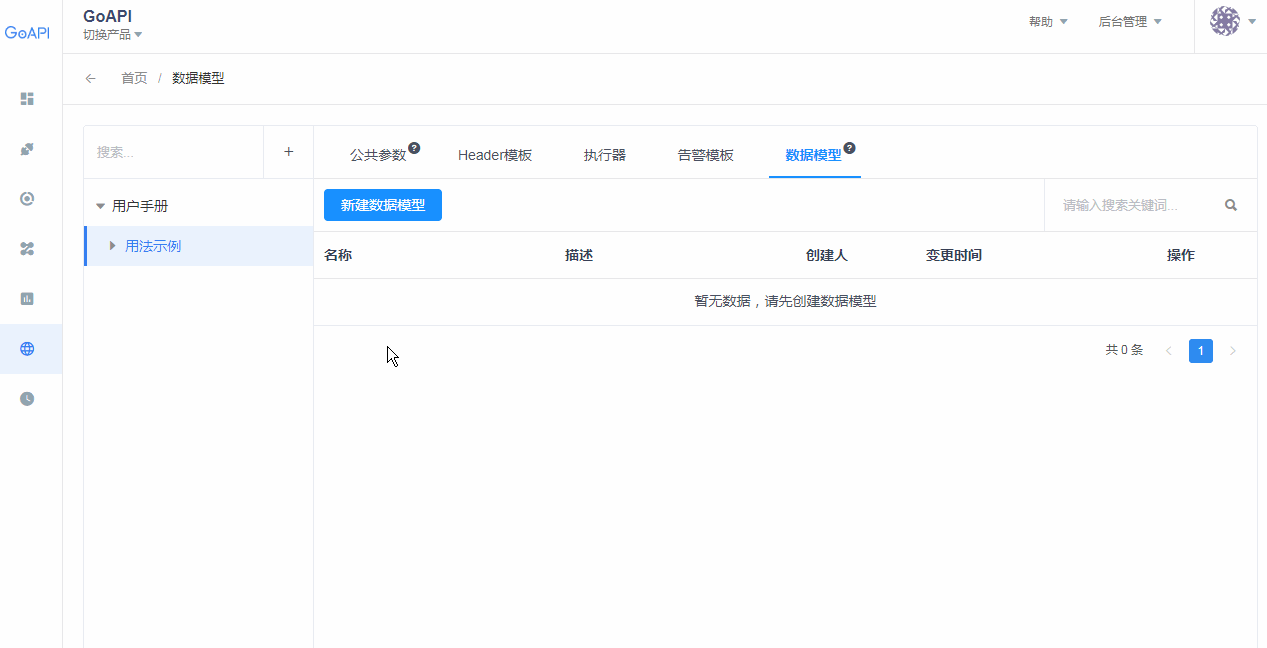This screenshot has height=648, width=1267.
Task: Click the user avatar icon
Action: [1225, 21]
